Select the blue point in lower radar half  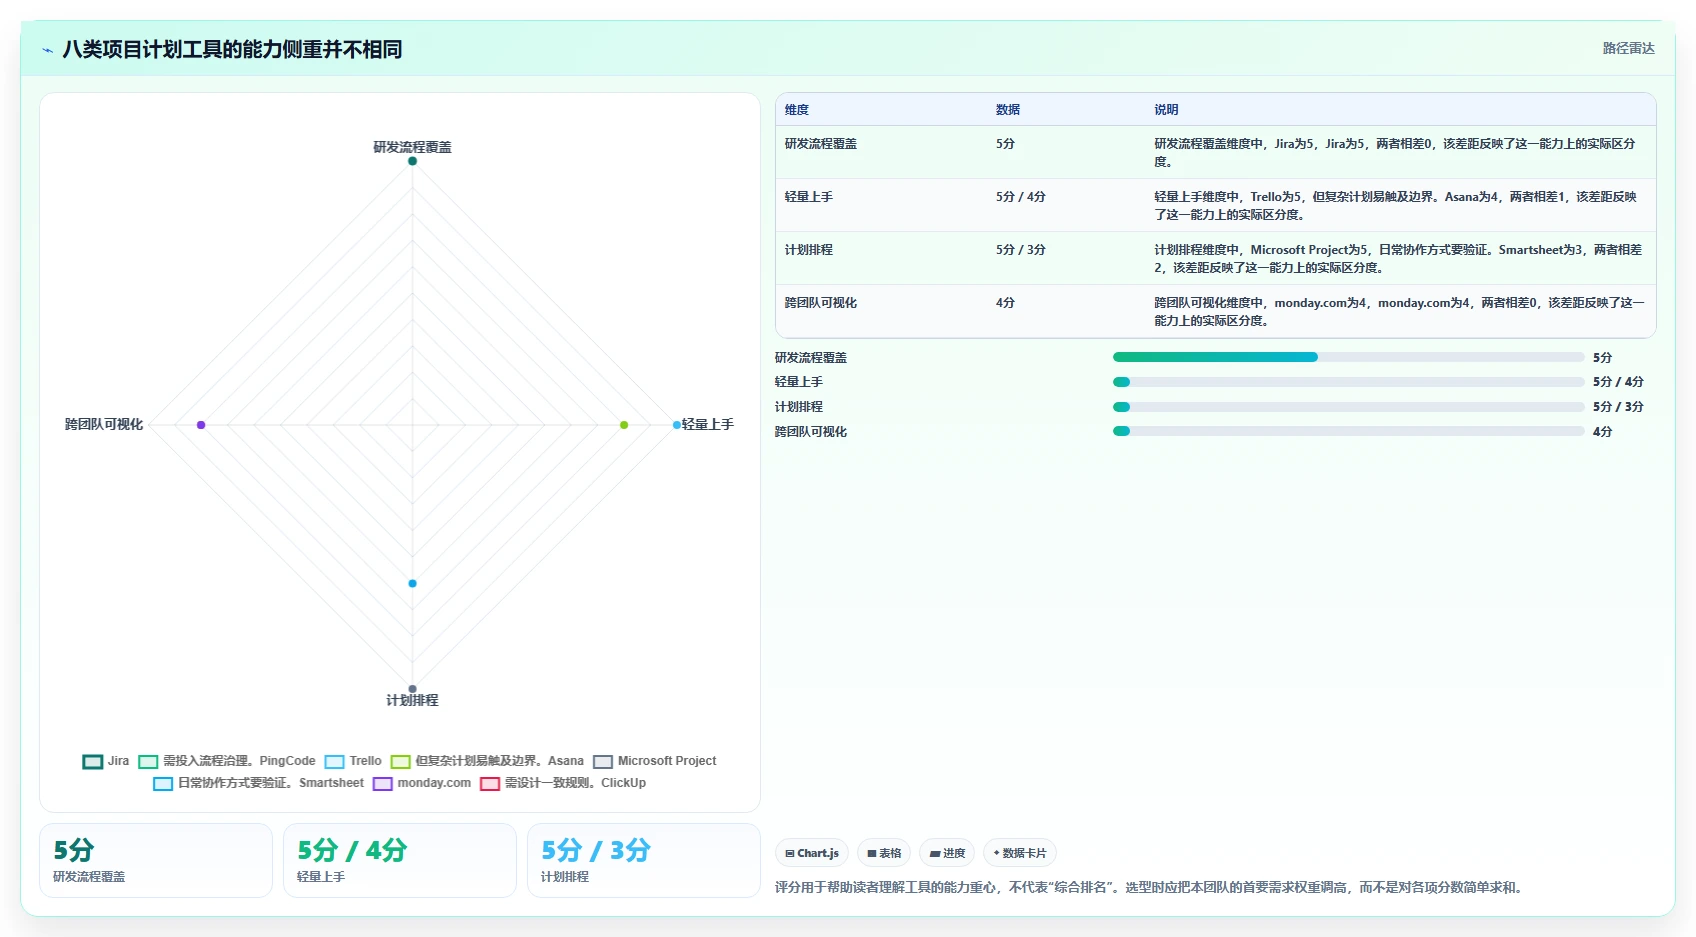[412, 583]
